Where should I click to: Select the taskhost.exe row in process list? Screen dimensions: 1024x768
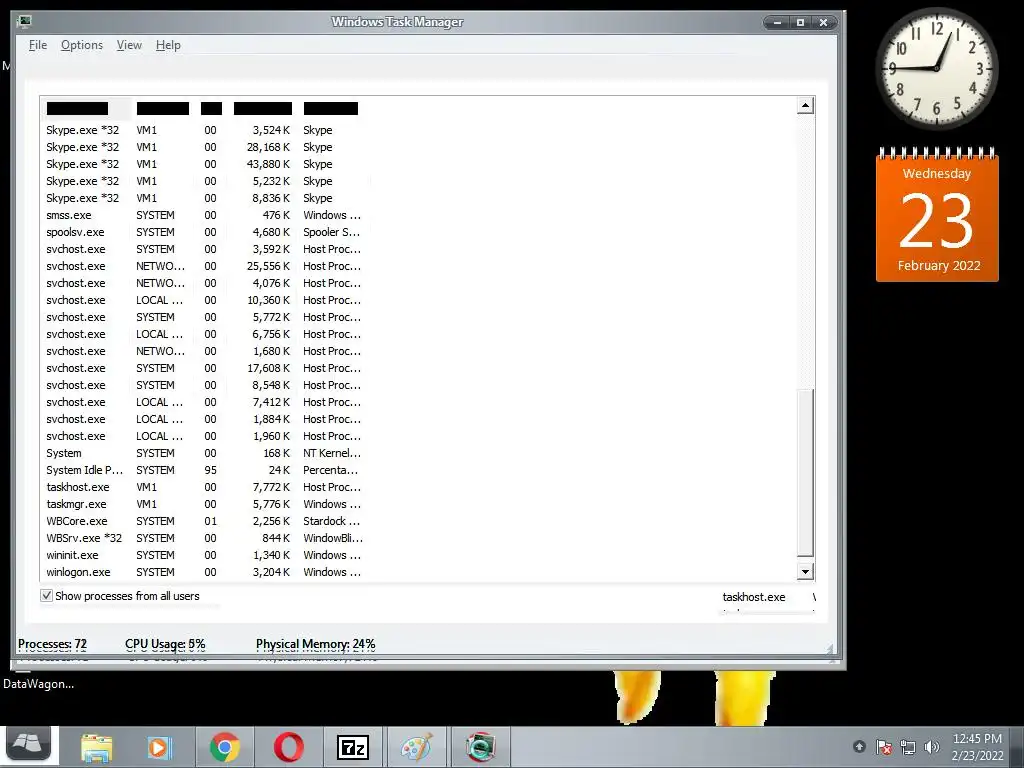point(204,487)
